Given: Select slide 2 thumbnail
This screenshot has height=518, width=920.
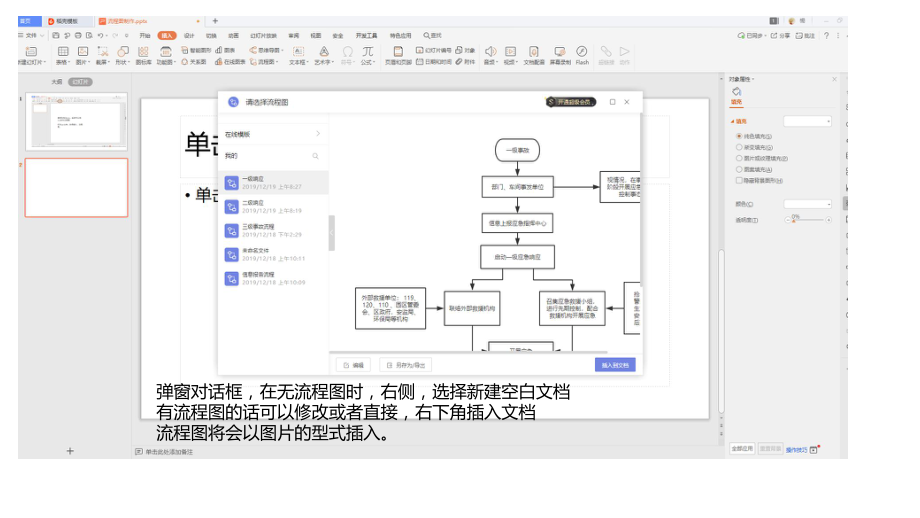Looking at the screenshot, I should click(x=76, y=188).
